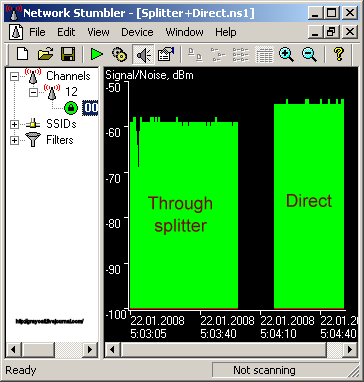
Task: Open a file using folder icon
Action: [x=45, y=54]
